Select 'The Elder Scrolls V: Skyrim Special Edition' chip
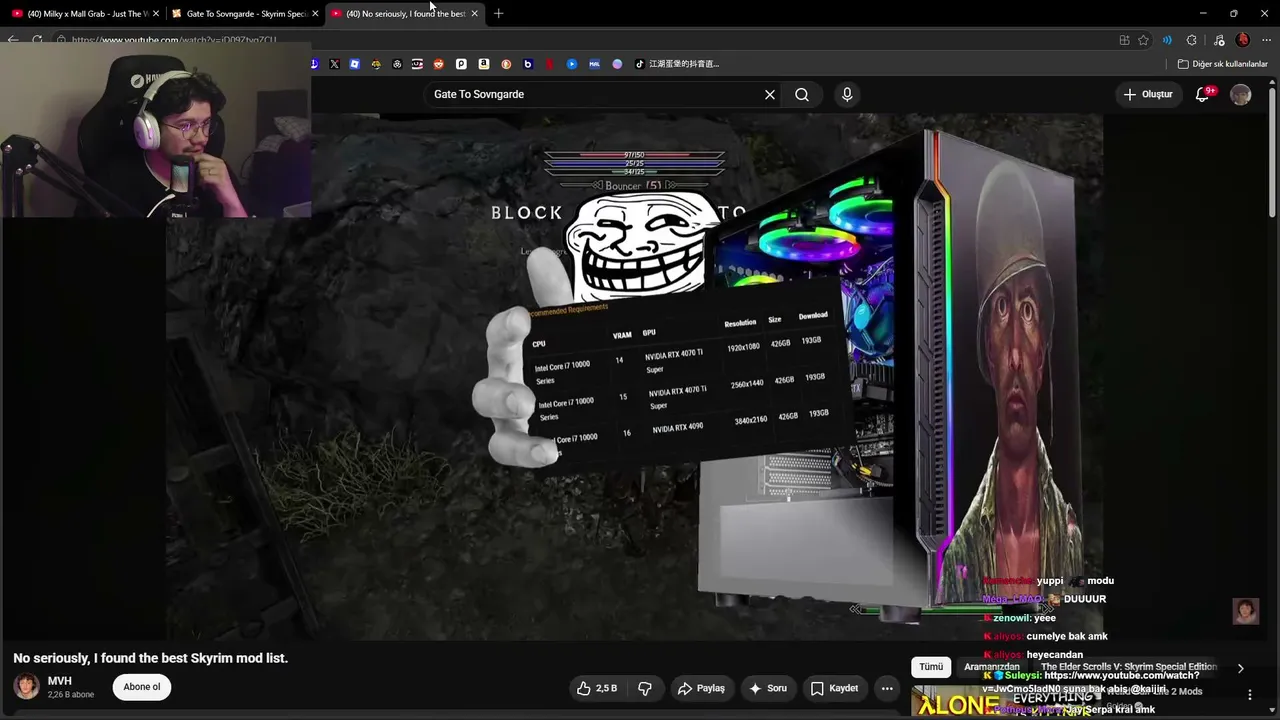The width and height of the screenshot is (1280, 720). pyautogui.click(x=1129, y=667)
